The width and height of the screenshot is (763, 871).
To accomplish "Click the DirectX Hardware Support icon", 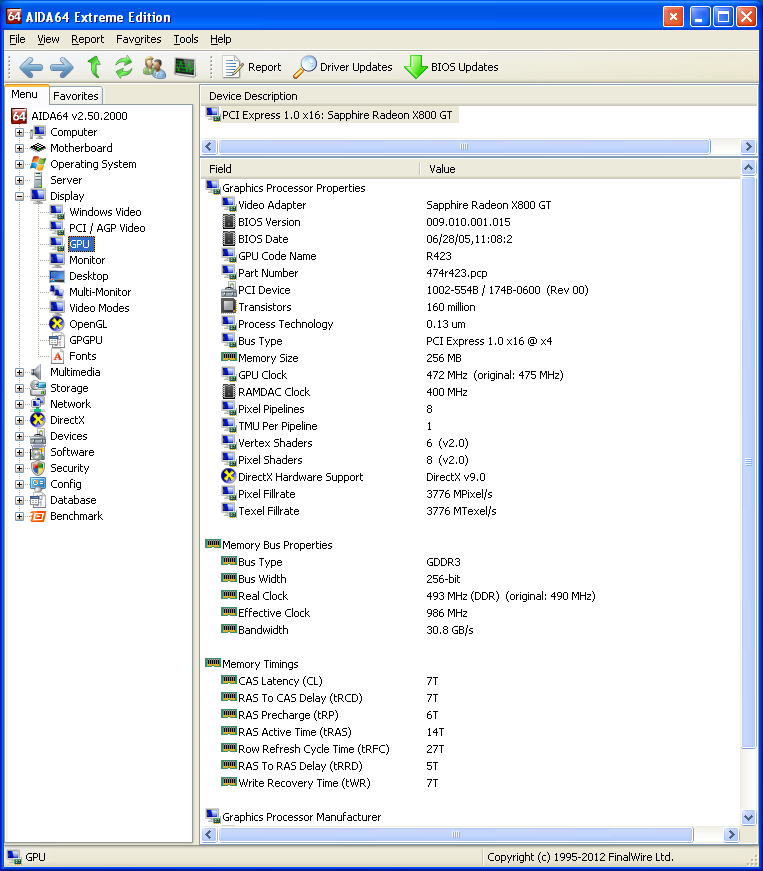I will (x=228, y=476).
